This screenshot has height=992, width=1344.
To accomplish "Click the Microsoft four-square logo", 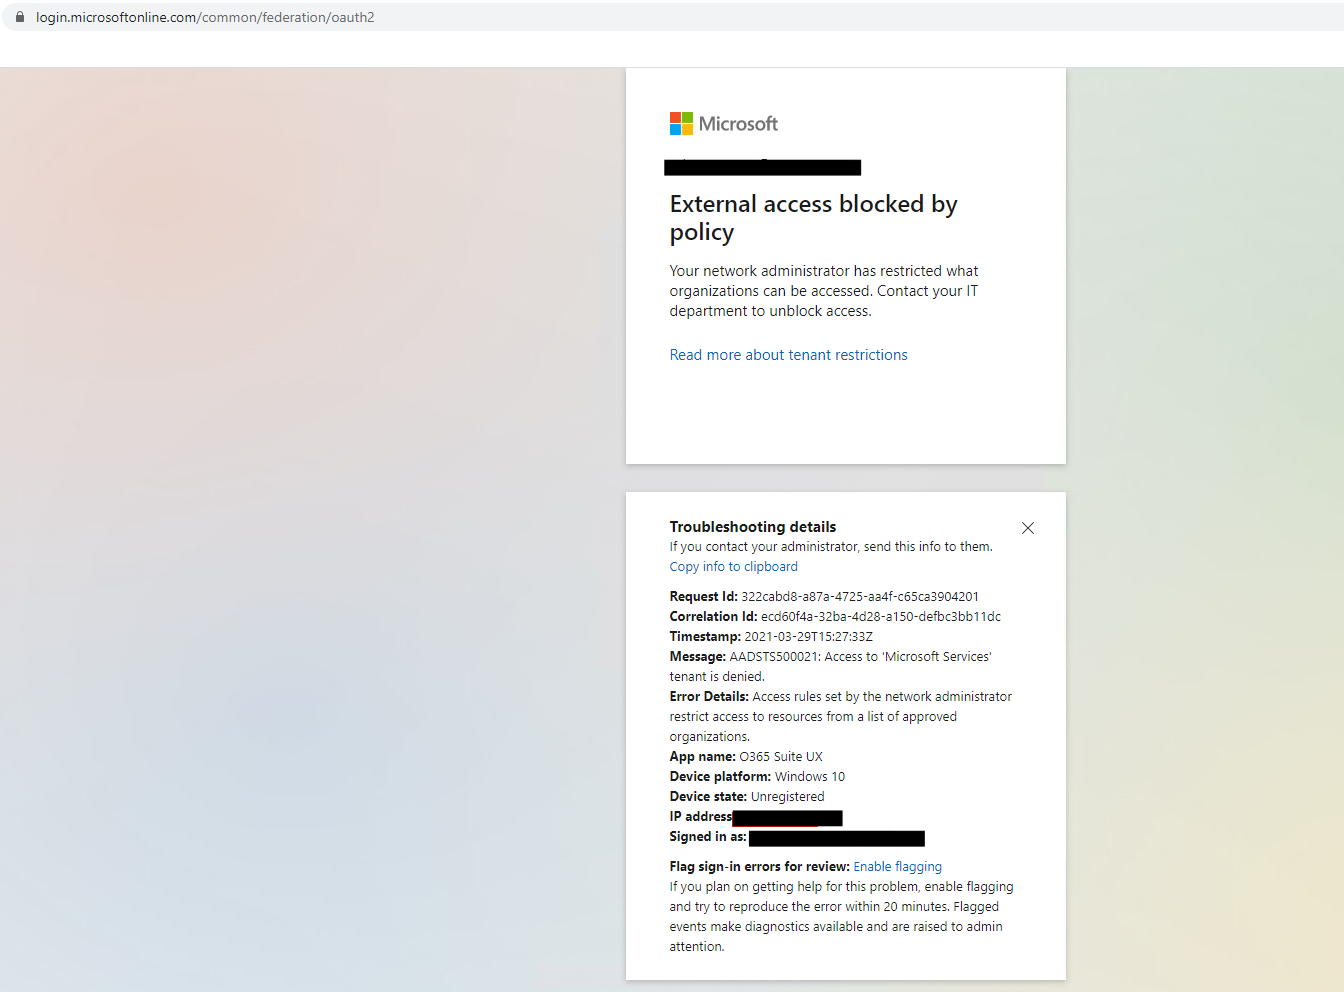I will (681, 123).
